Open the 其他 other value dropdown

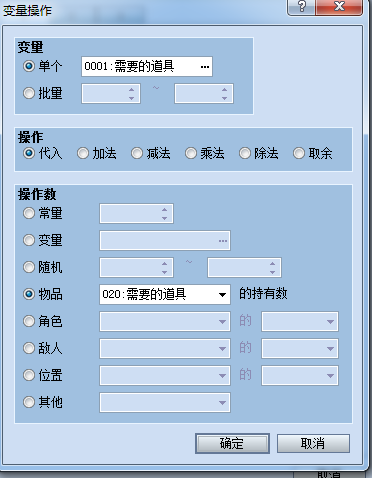[165, 402]
